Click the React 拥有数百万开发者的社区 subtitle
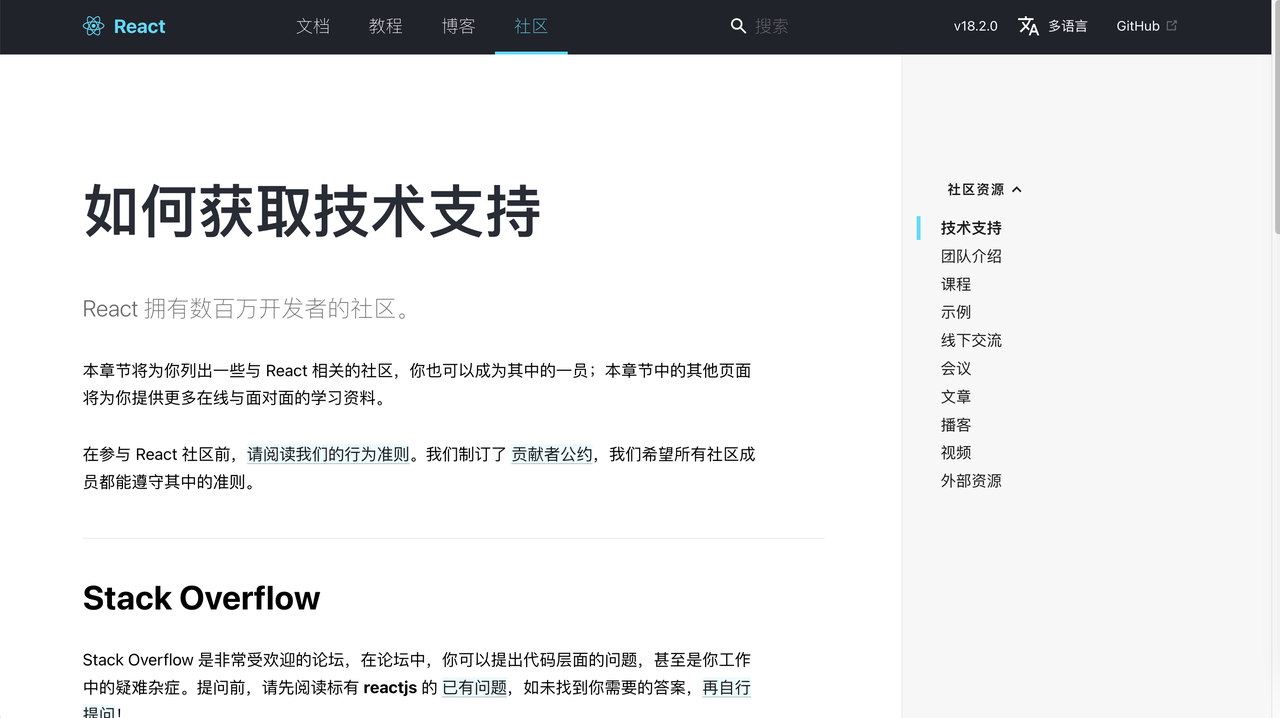 (x=248, y=309)
